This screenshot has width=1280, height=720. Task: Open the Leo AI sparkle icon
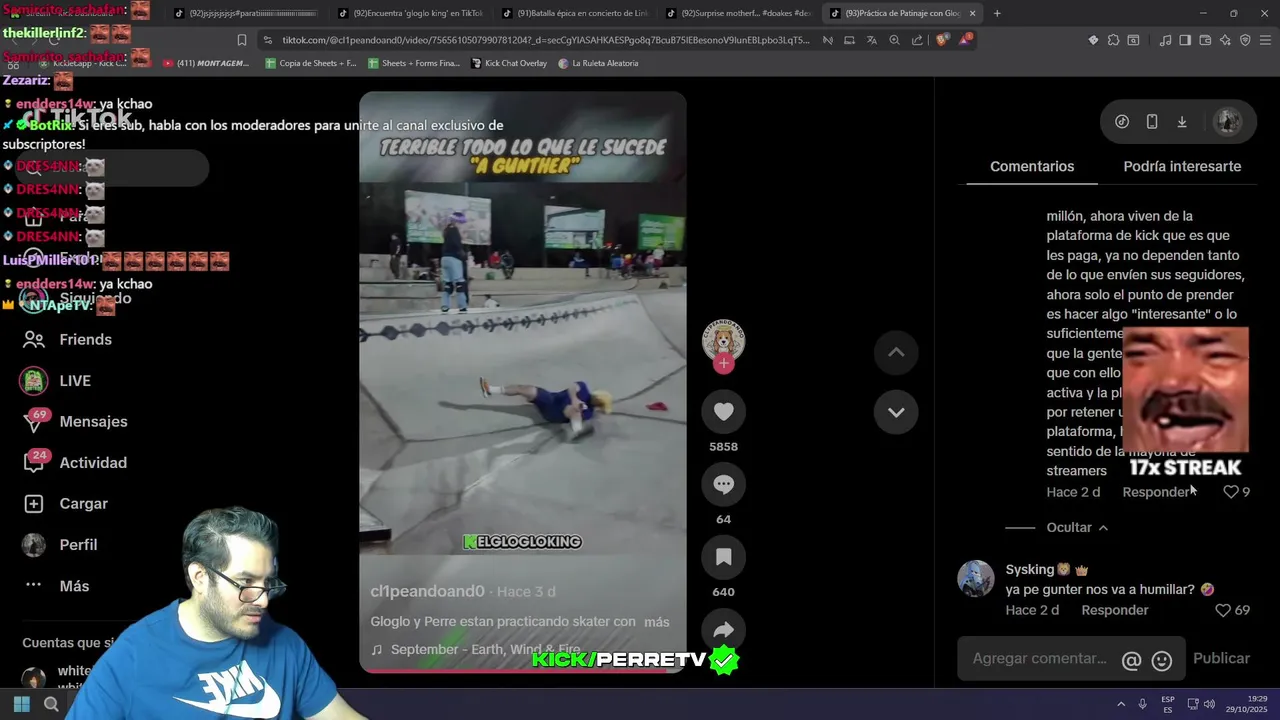coord(1225,40)
